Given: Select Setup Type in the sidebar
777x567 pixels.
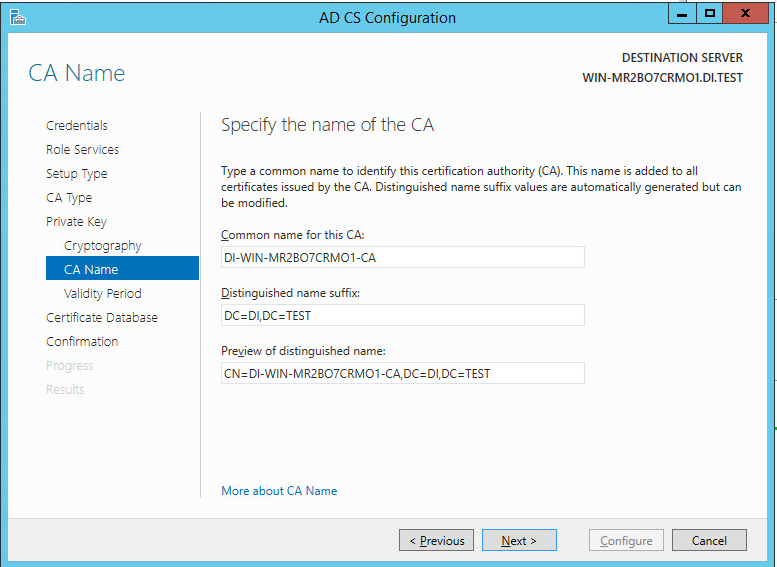Looking at the screenshot, I should [x=76, y=173].
